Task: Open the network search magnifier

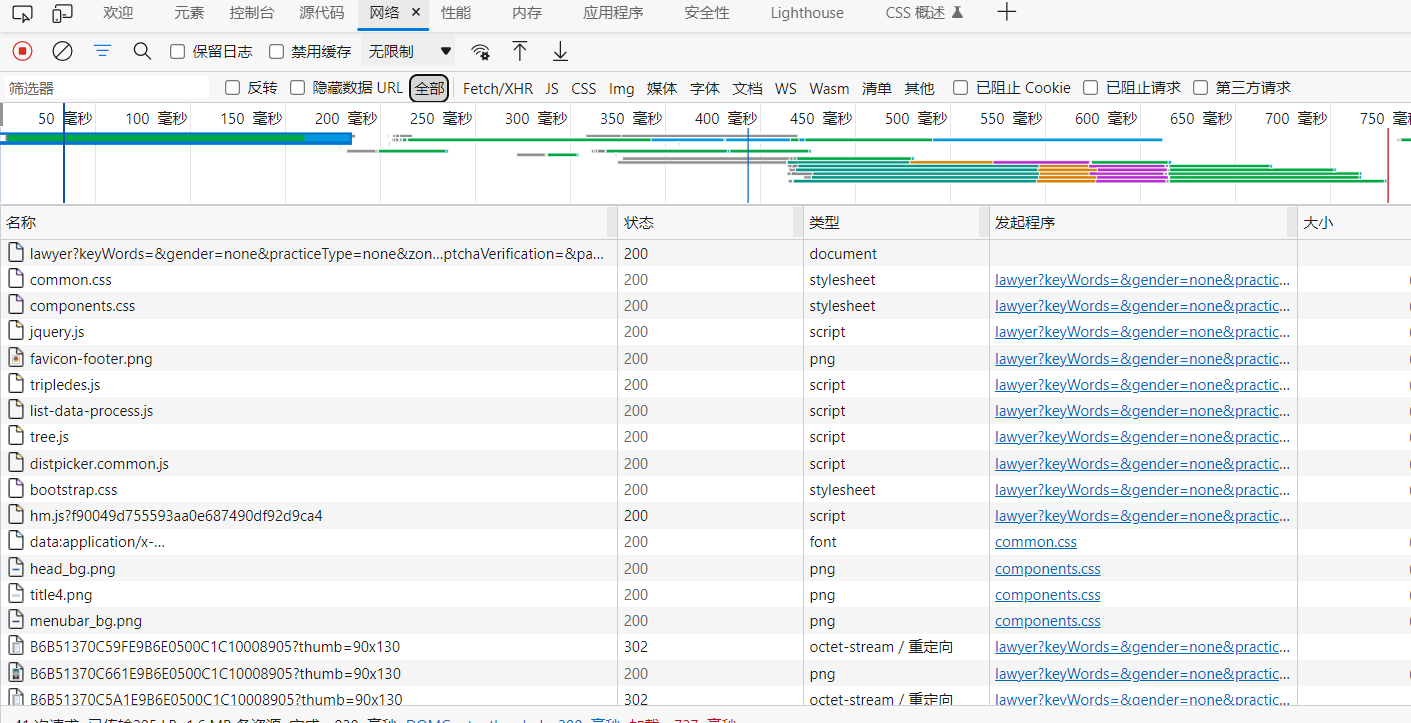Action: click(142, 51)
